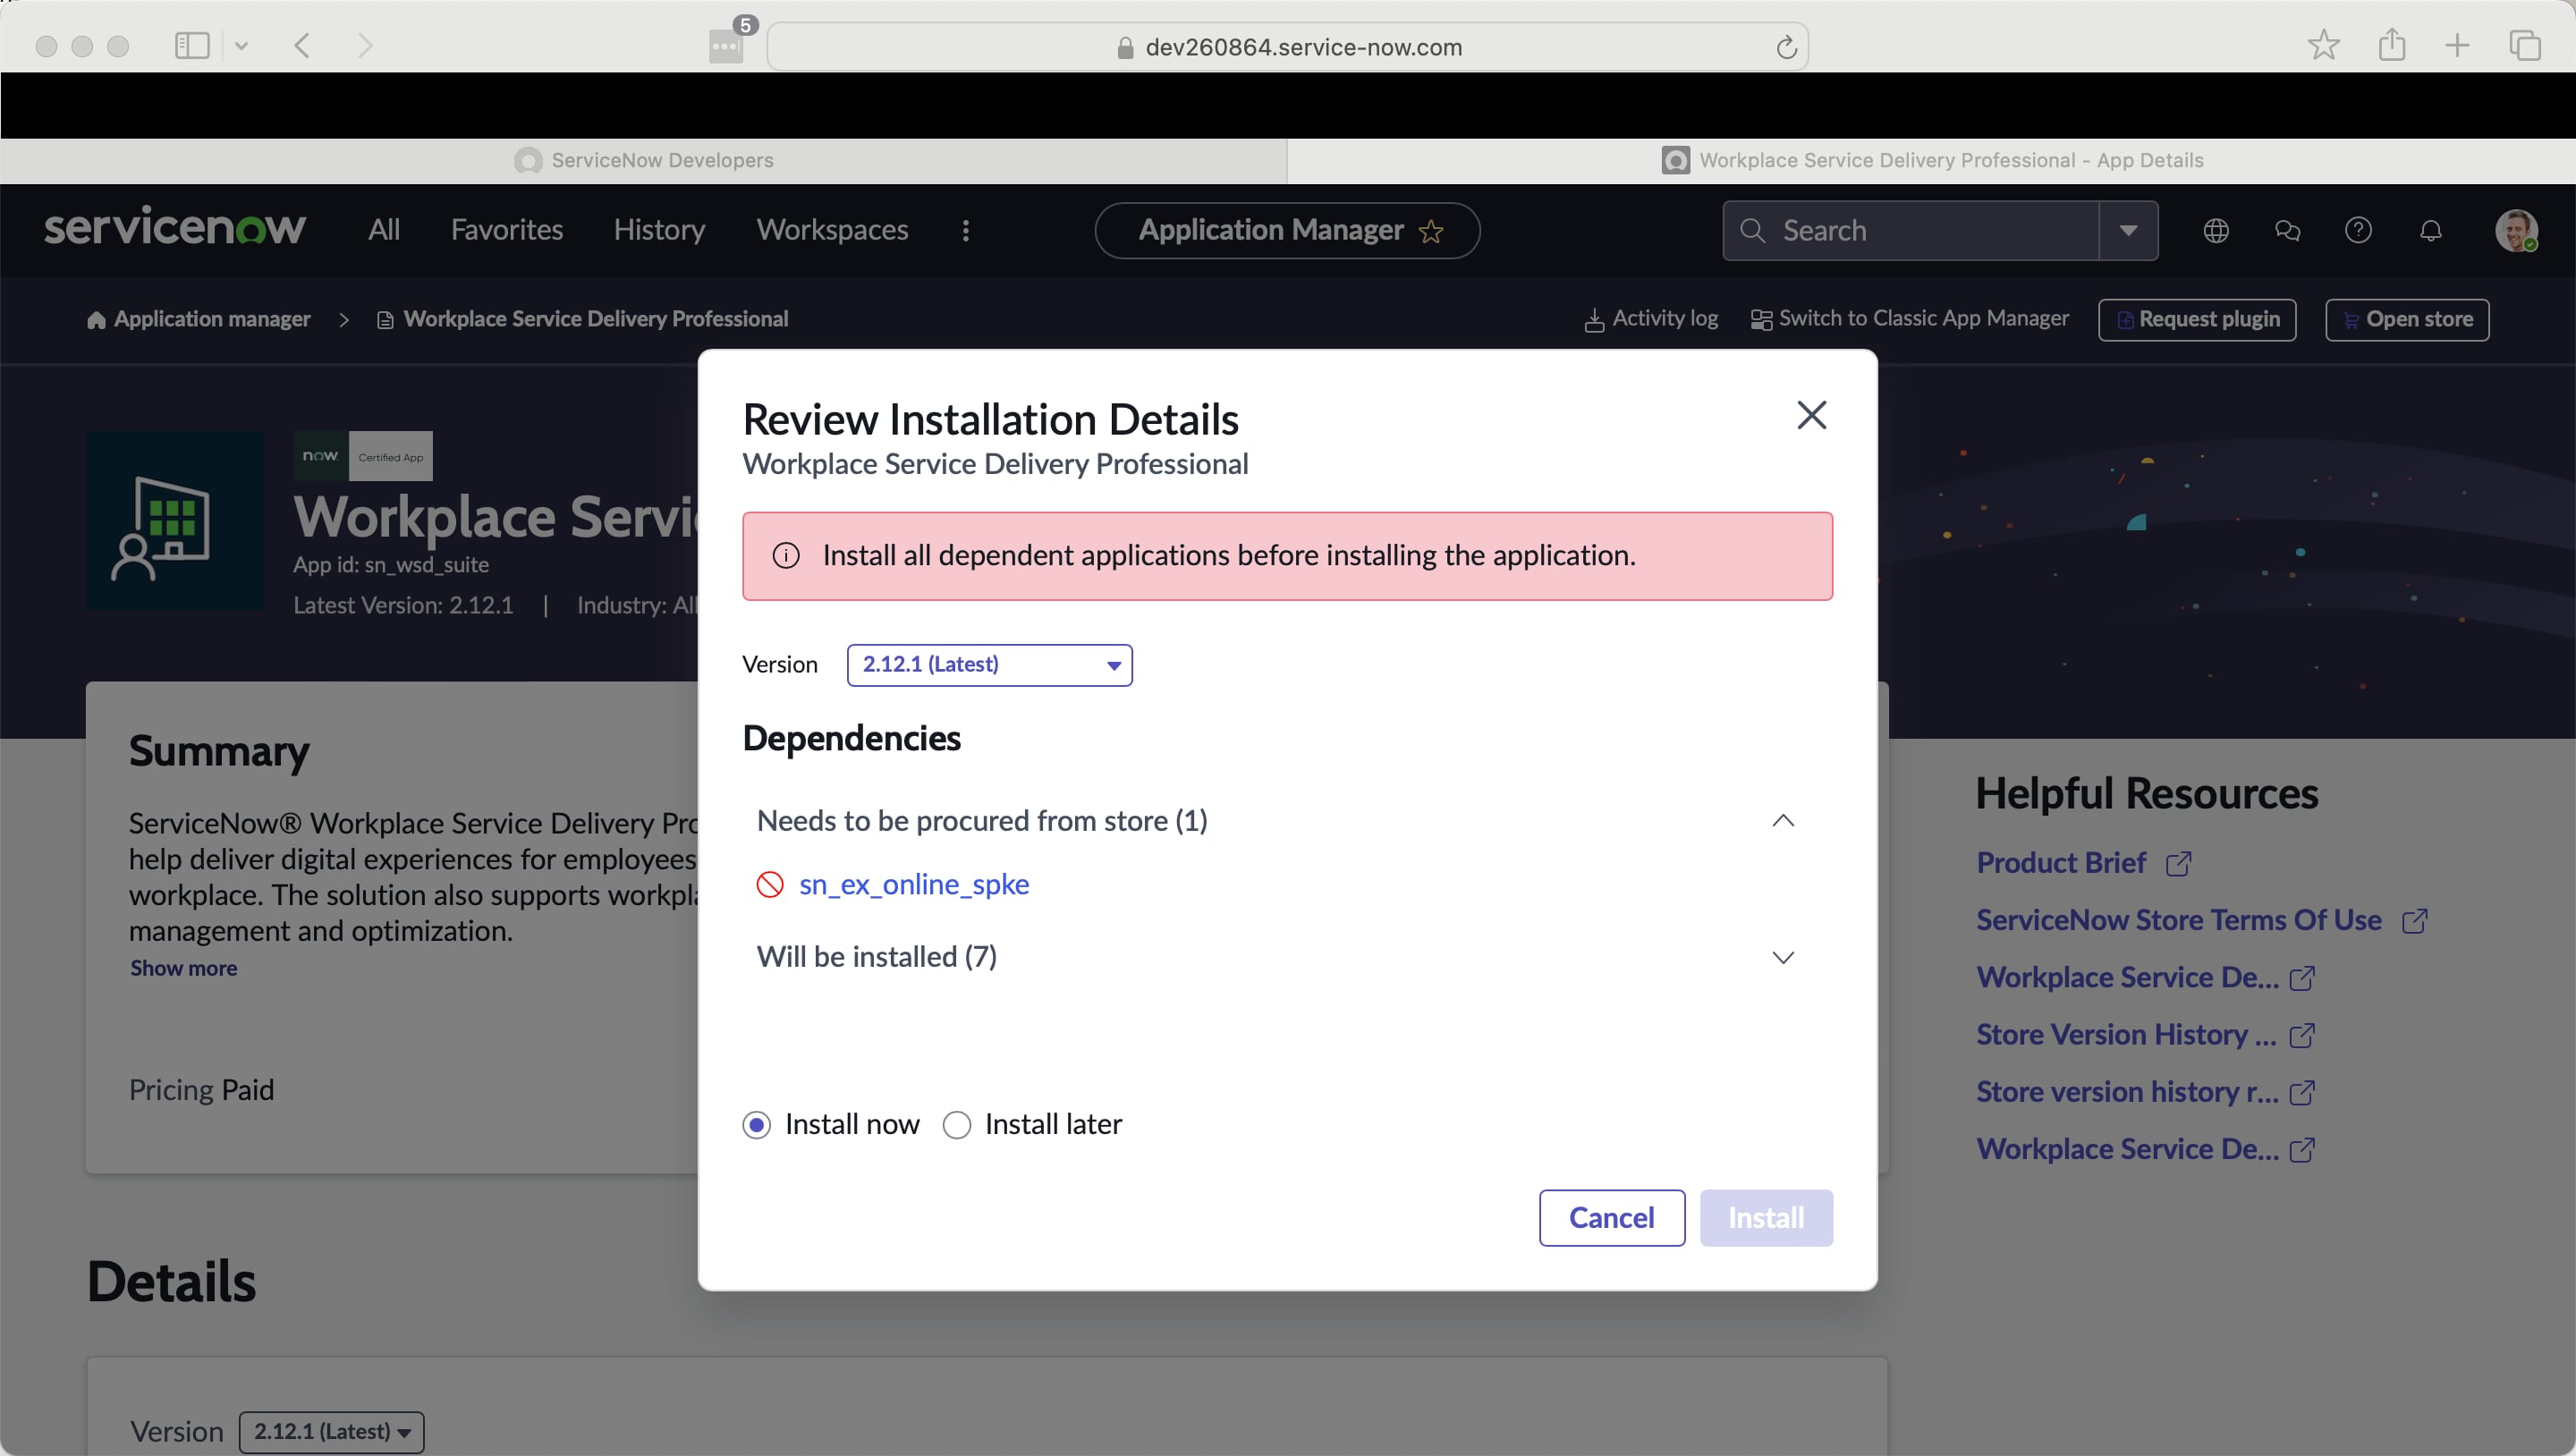Click the help question mark icon
Viewport: 2576px width, 1456px height.
click(2359, 230)
